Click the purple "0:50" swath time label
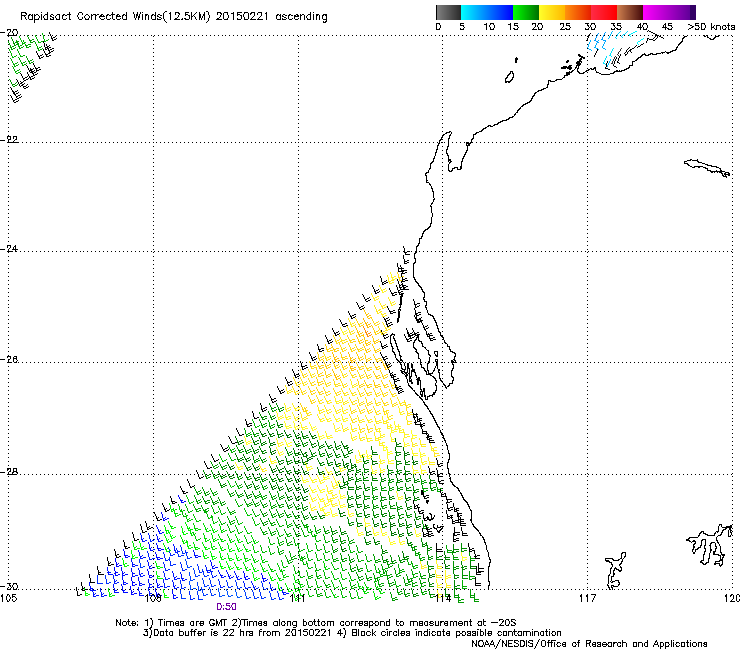 tap(227, 607)
